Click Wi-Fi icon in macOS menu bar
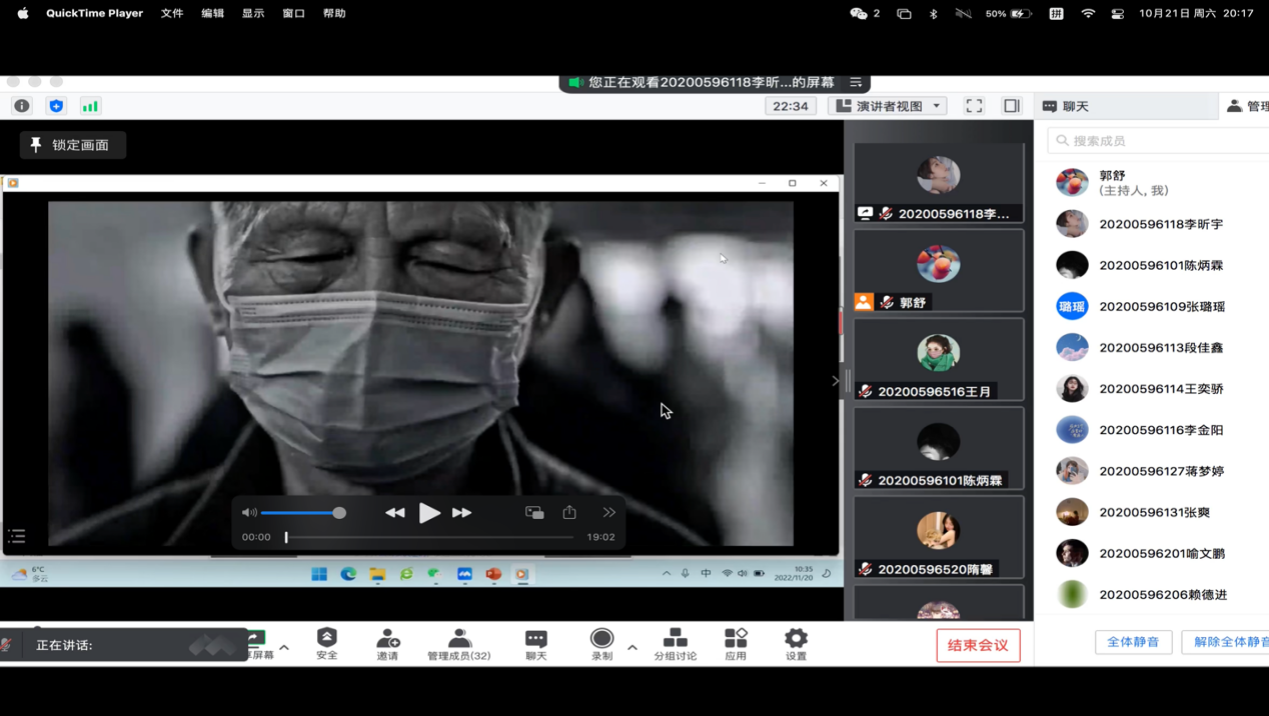The height and width of the screenshot is (716, 1269). [1088, 13]
